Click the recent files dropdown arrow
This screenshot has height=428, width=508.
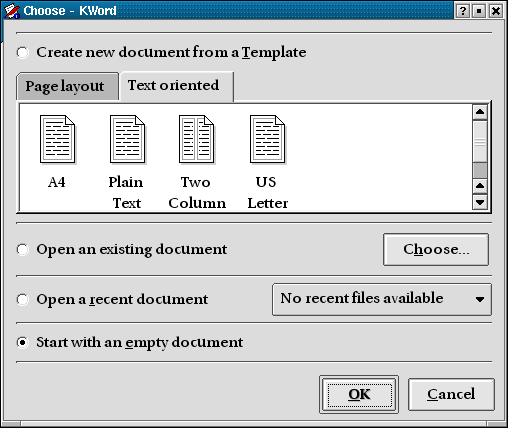pyautogui.click(x=480, y=299)
